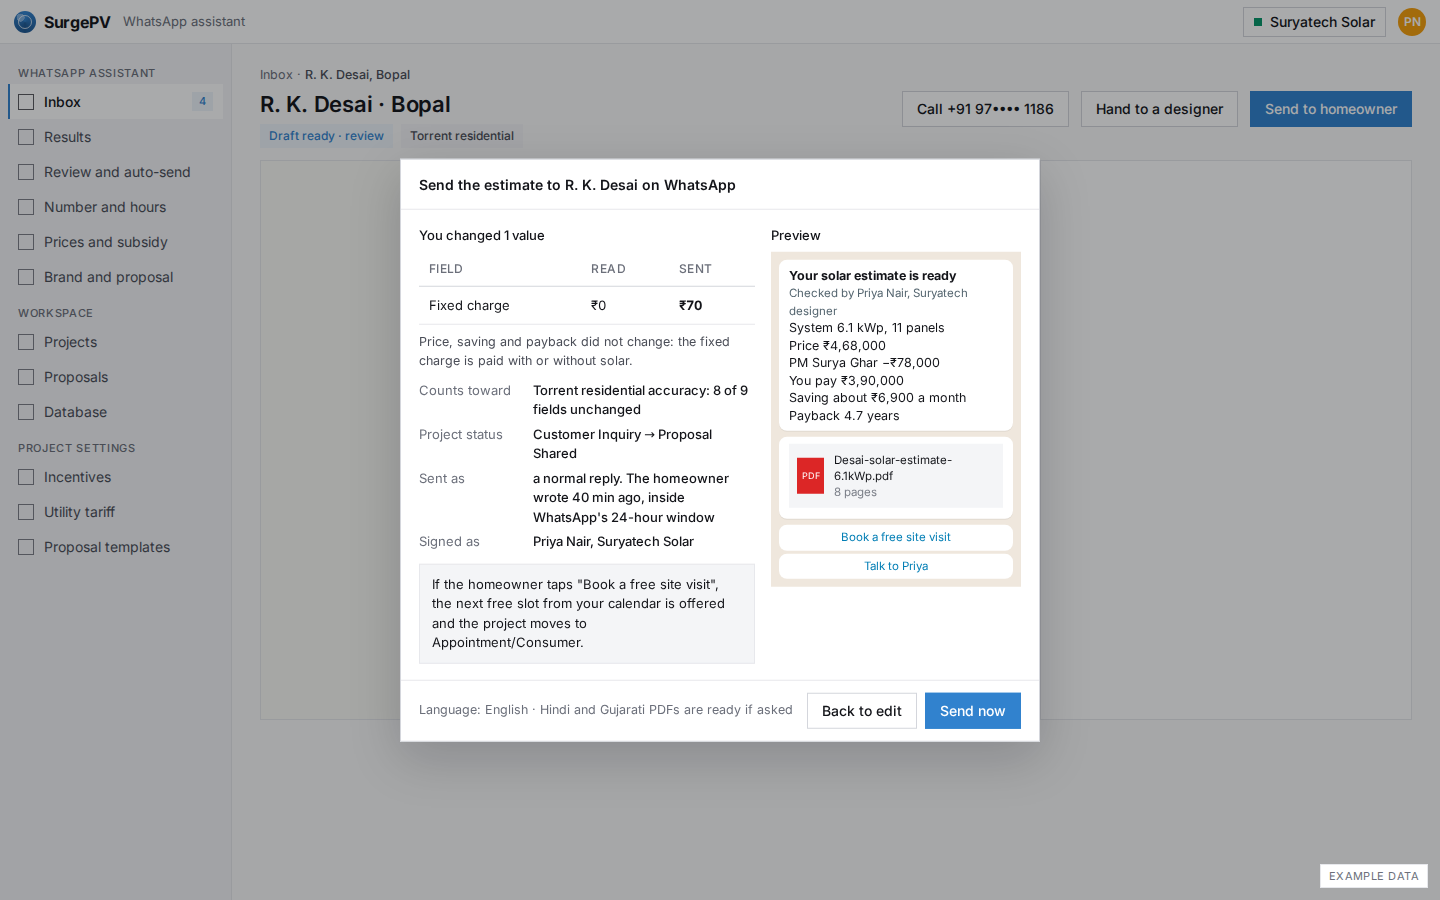Click the read value ₹0
1440x900 pixels.
[598, 306]
